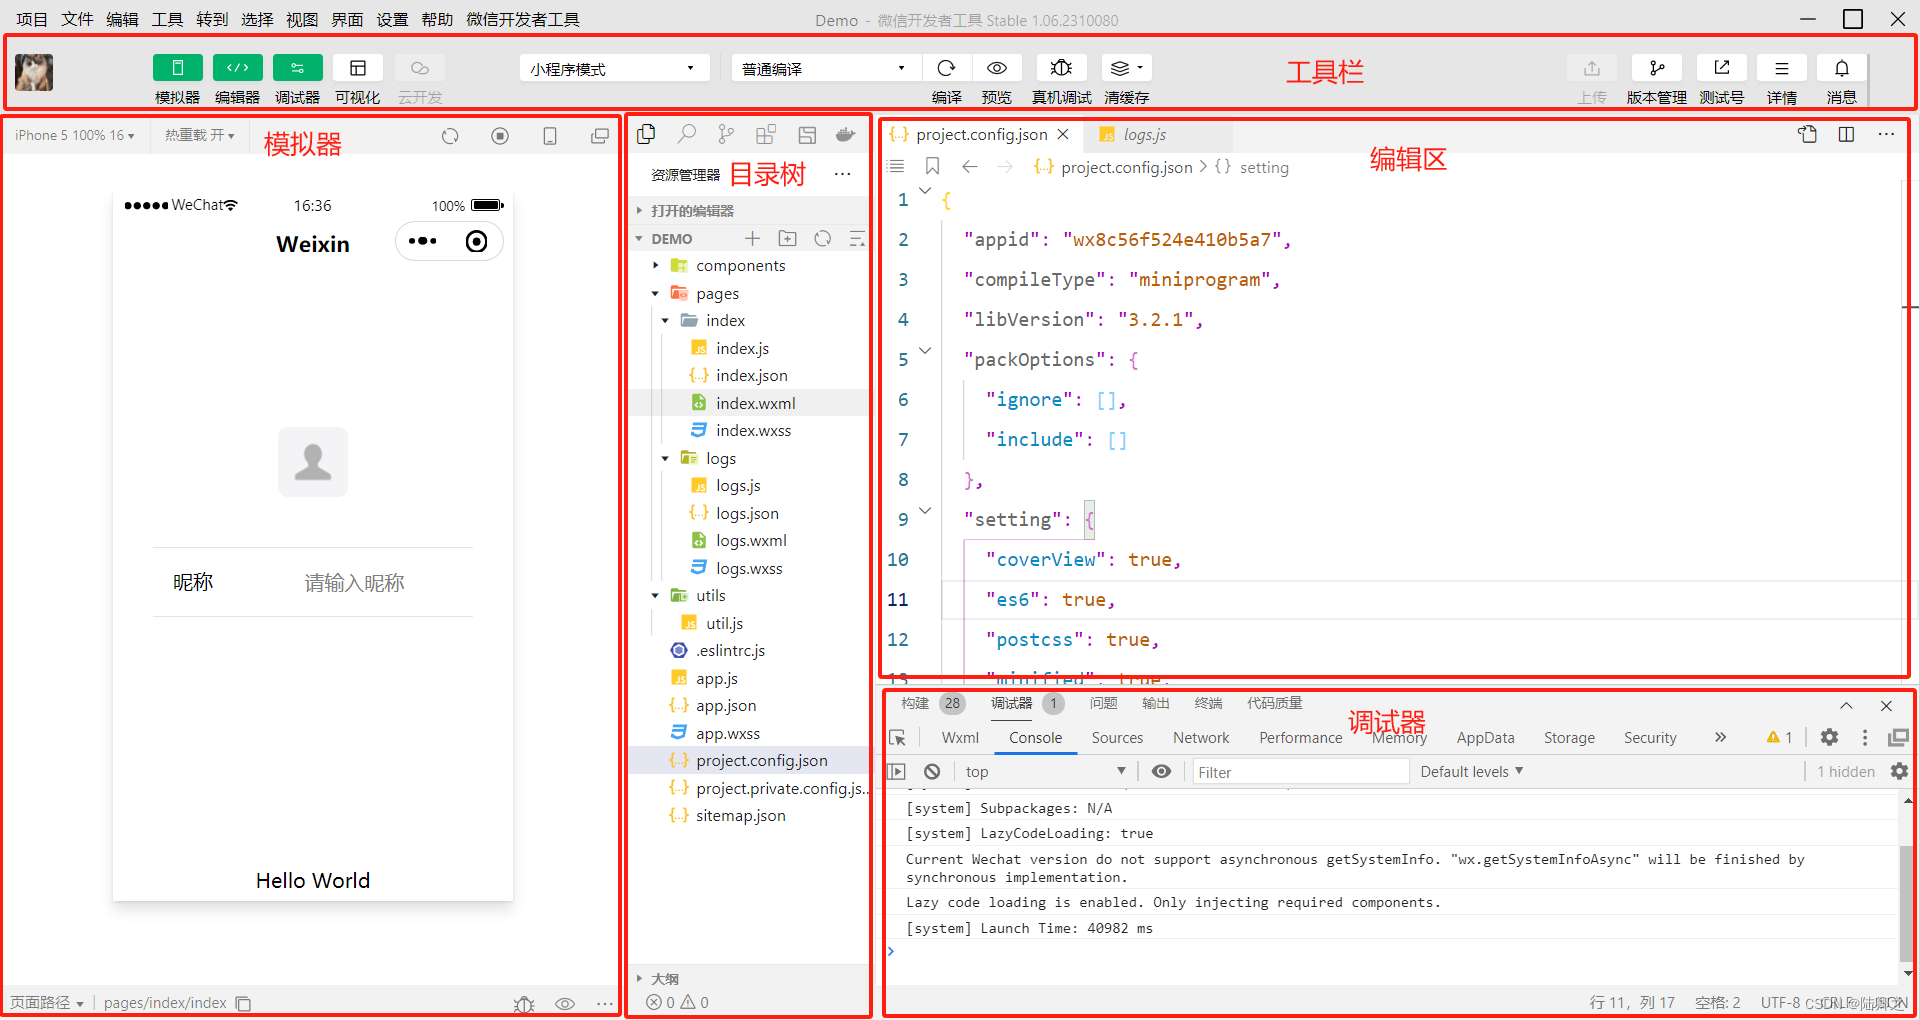The image size is (1920, 1020).
Task: Click new folder icon in DEMO
Action: (788, 238)
